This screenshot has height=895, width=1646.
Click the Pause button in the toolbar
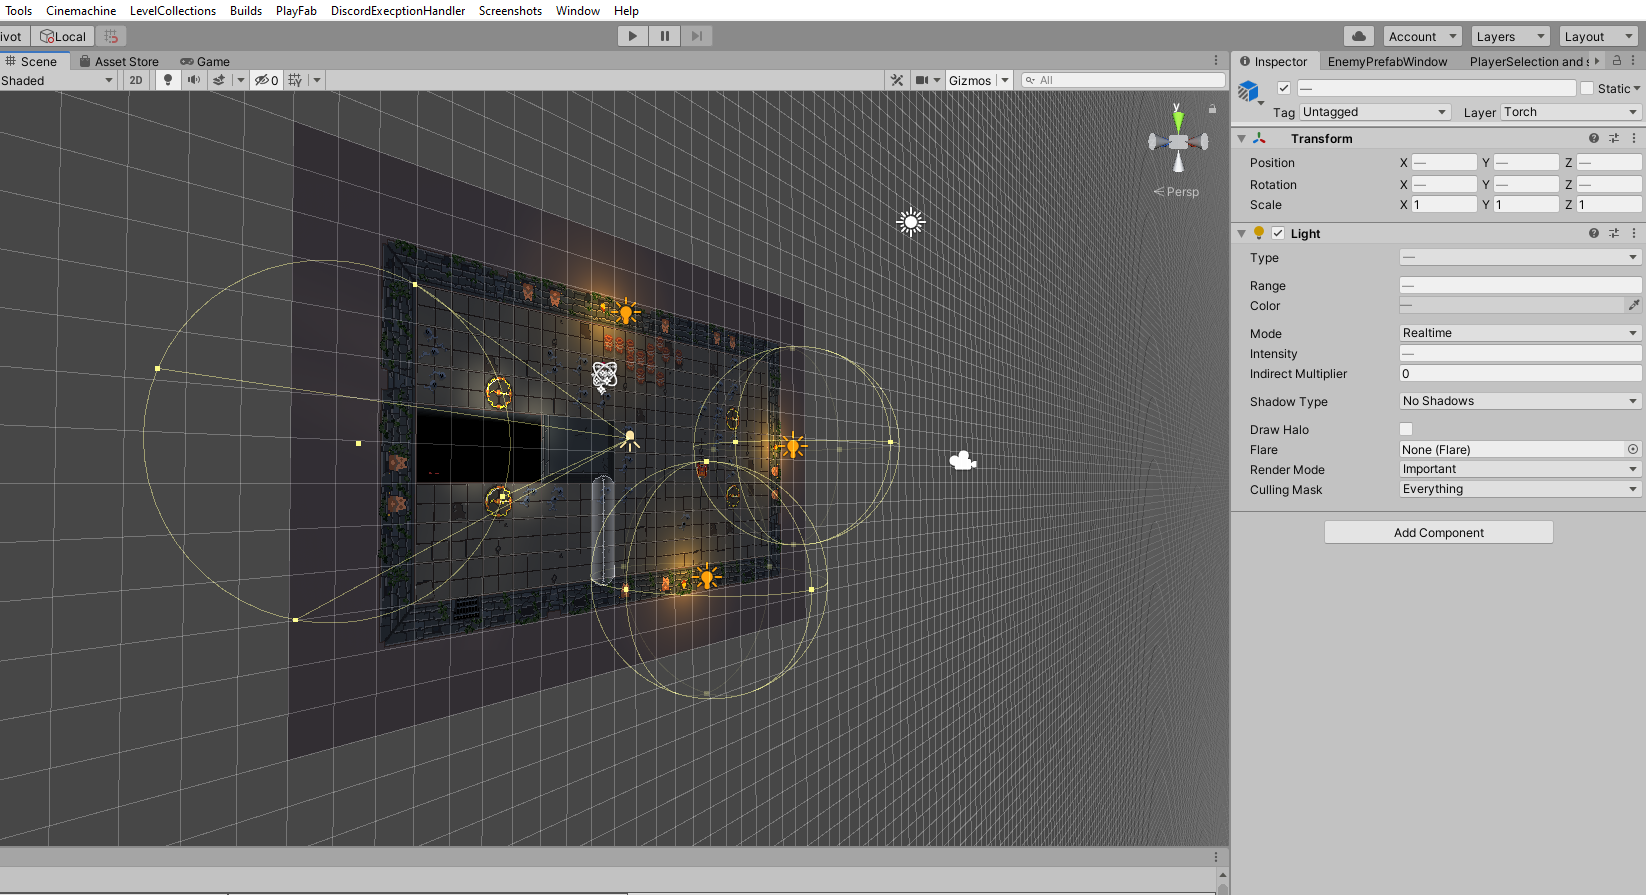pyautogui.click(x=665, y=36)
